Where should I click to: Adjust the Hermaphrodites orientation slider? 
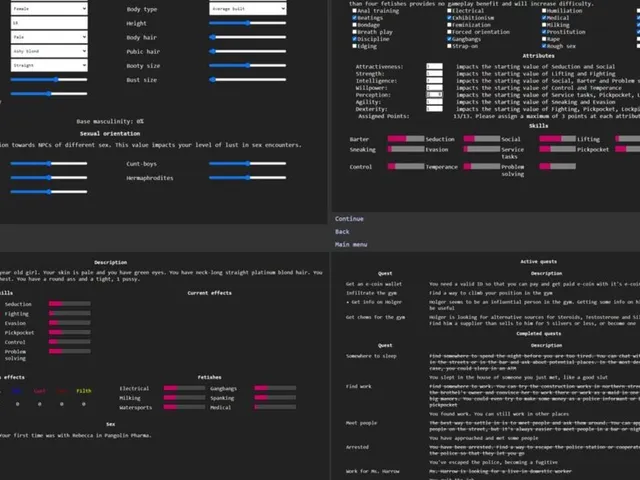247,178
